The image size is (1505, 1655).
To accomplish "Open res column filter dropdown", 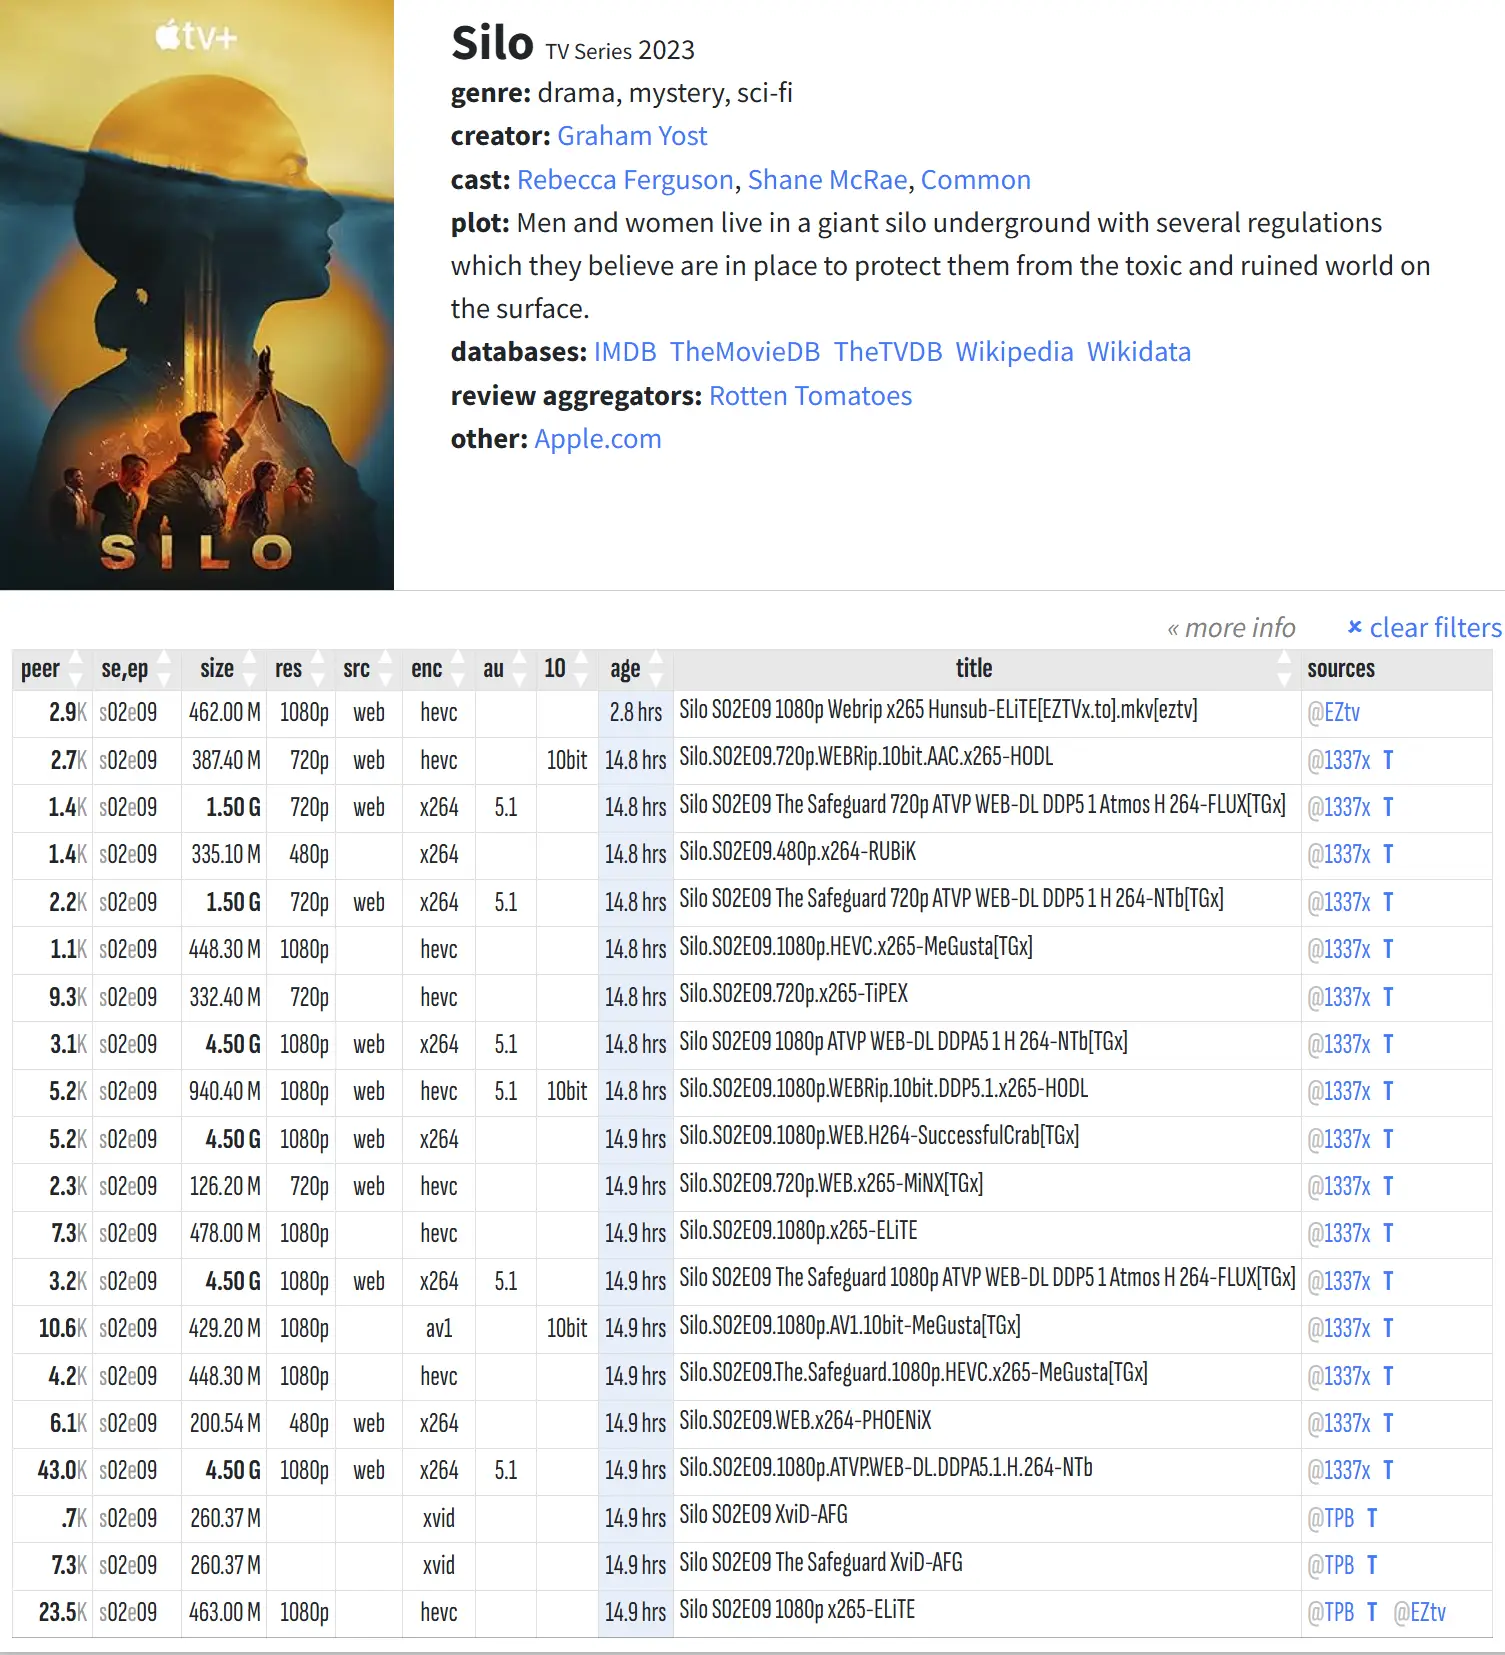I will click(318, 669).
